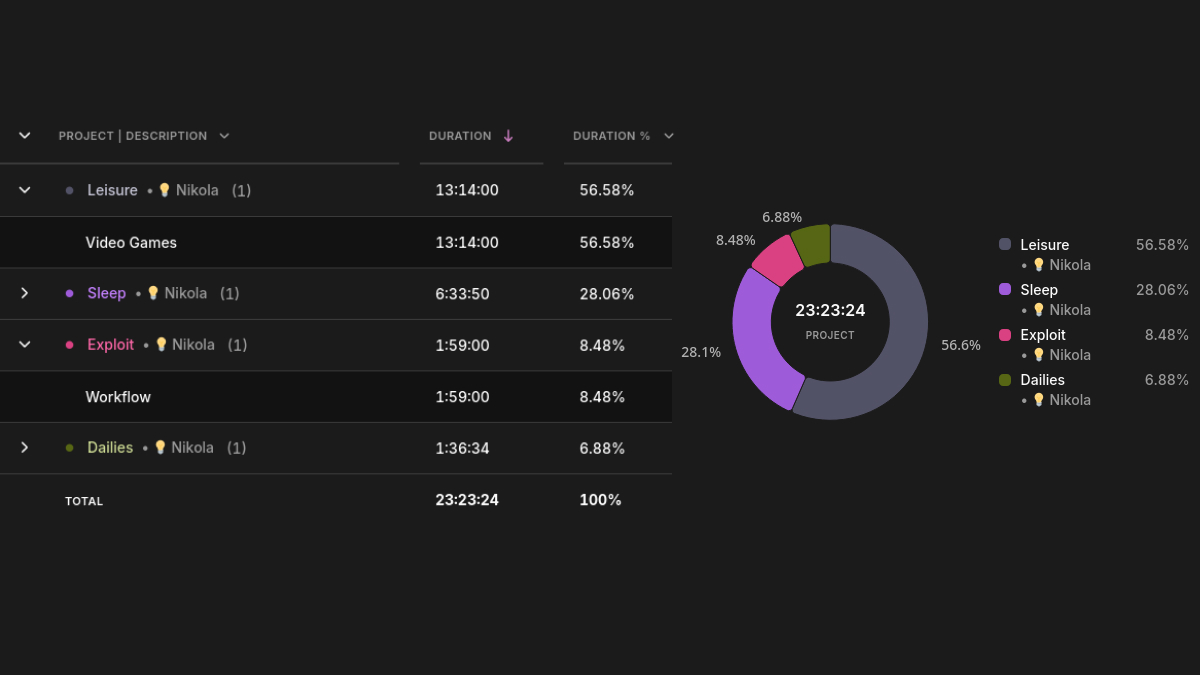This screenshot has height=675, width=1200.
Task: Click the legend lightbulb under Sleep
Action: (x=1039, y=310)
